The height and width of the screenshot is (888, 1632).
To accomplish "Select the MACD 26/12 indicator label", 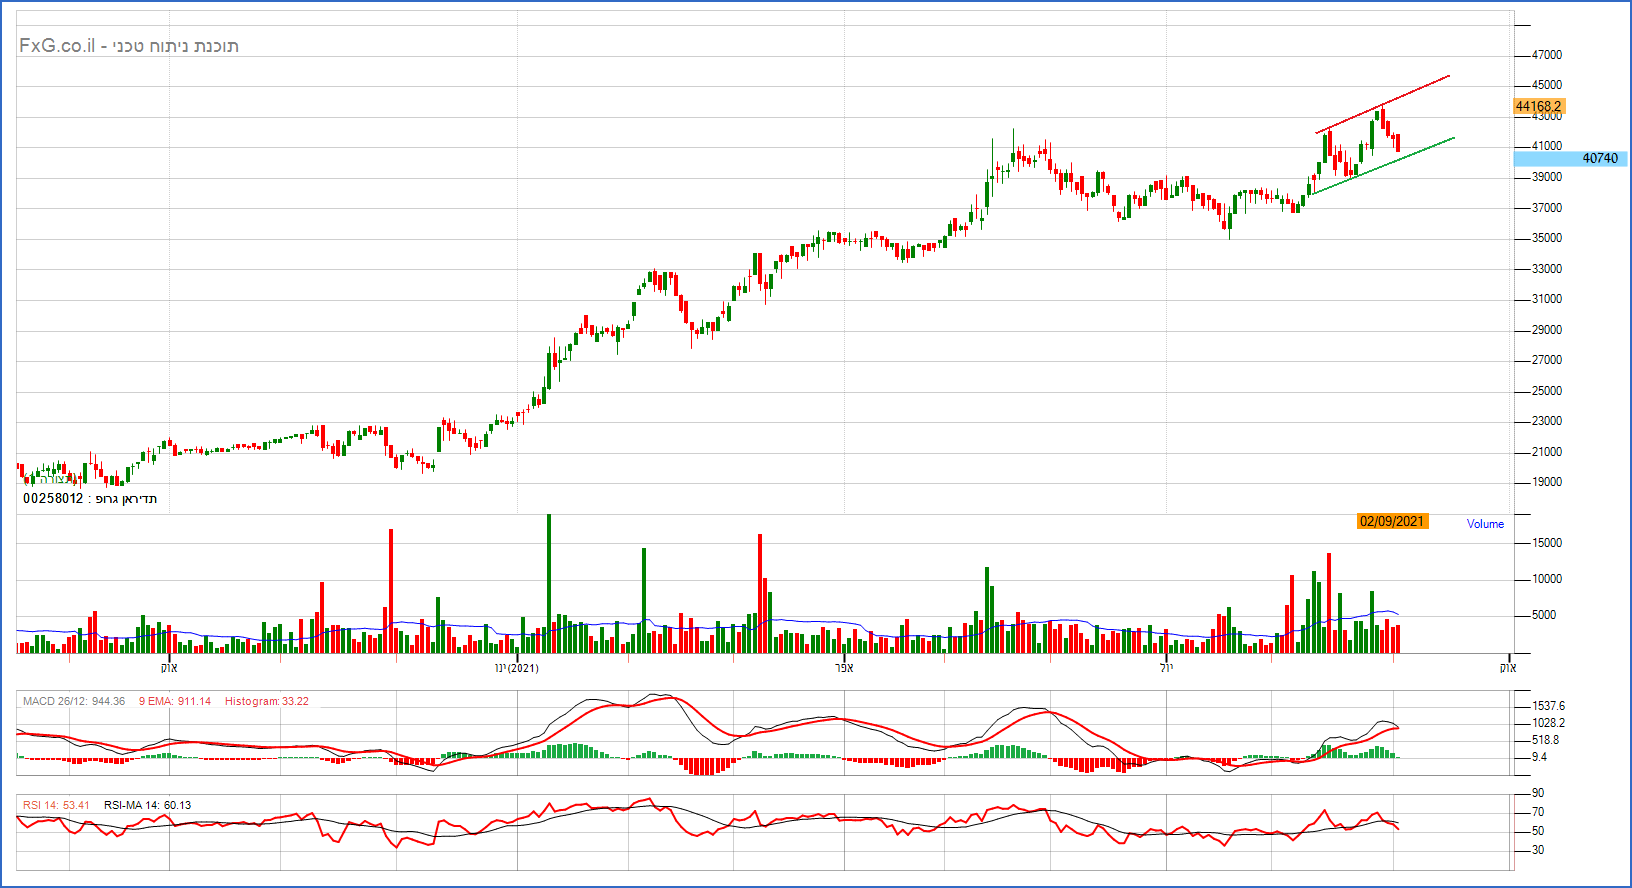I will click(x=74, y=701).
